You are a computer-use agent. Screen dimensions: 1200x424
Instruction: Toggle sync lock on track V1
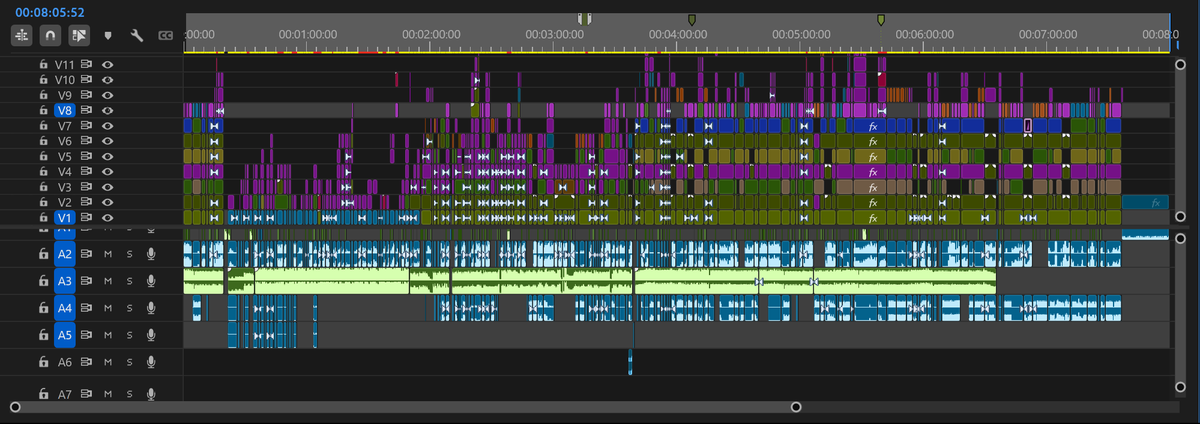click(88, 217)
